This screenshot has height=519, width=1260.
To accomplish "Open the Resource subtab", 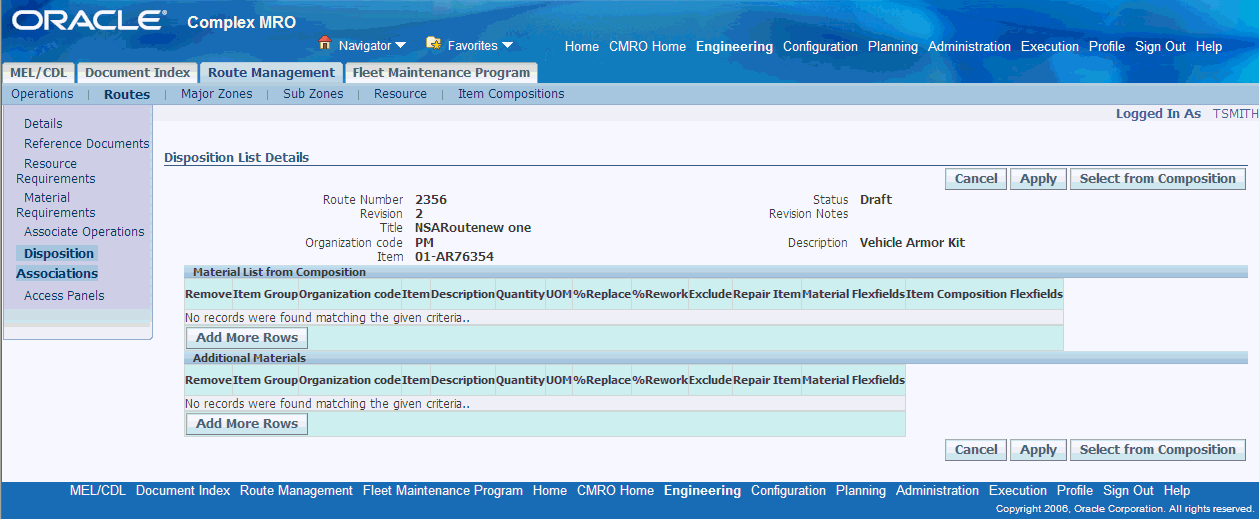I will point(400,94).
